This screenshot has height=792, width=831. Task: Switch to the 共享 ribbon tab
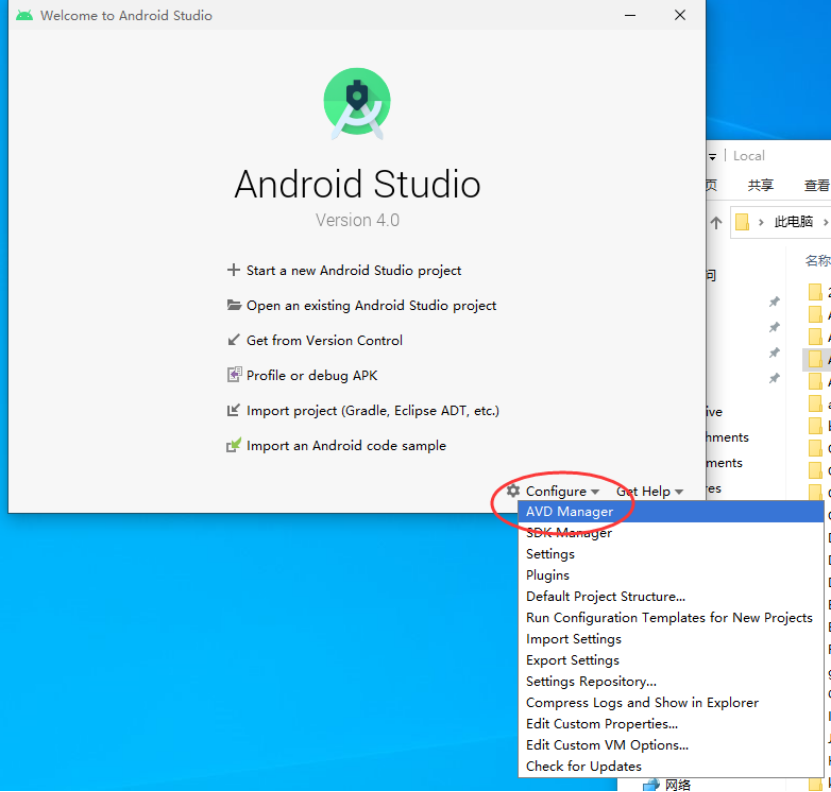(x=761, y=184)
